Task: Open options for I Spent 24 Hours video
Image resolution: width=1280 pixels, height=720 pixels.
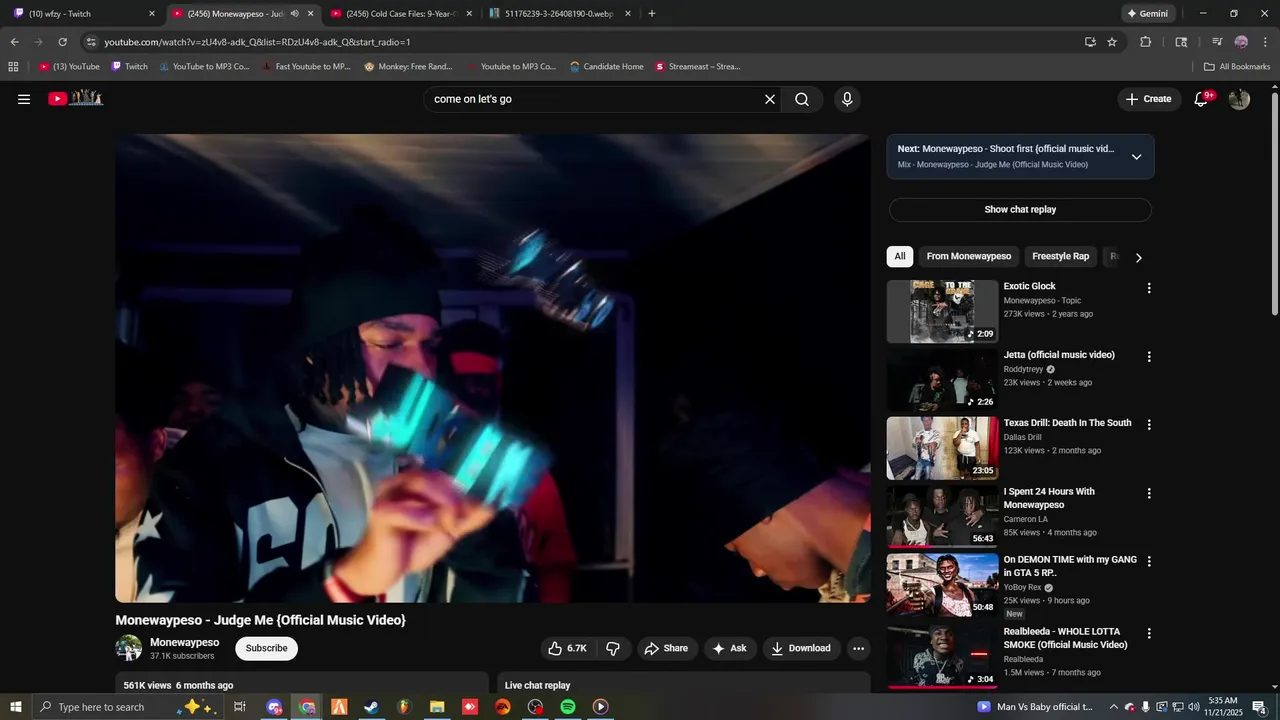Action: point(1148,493)
